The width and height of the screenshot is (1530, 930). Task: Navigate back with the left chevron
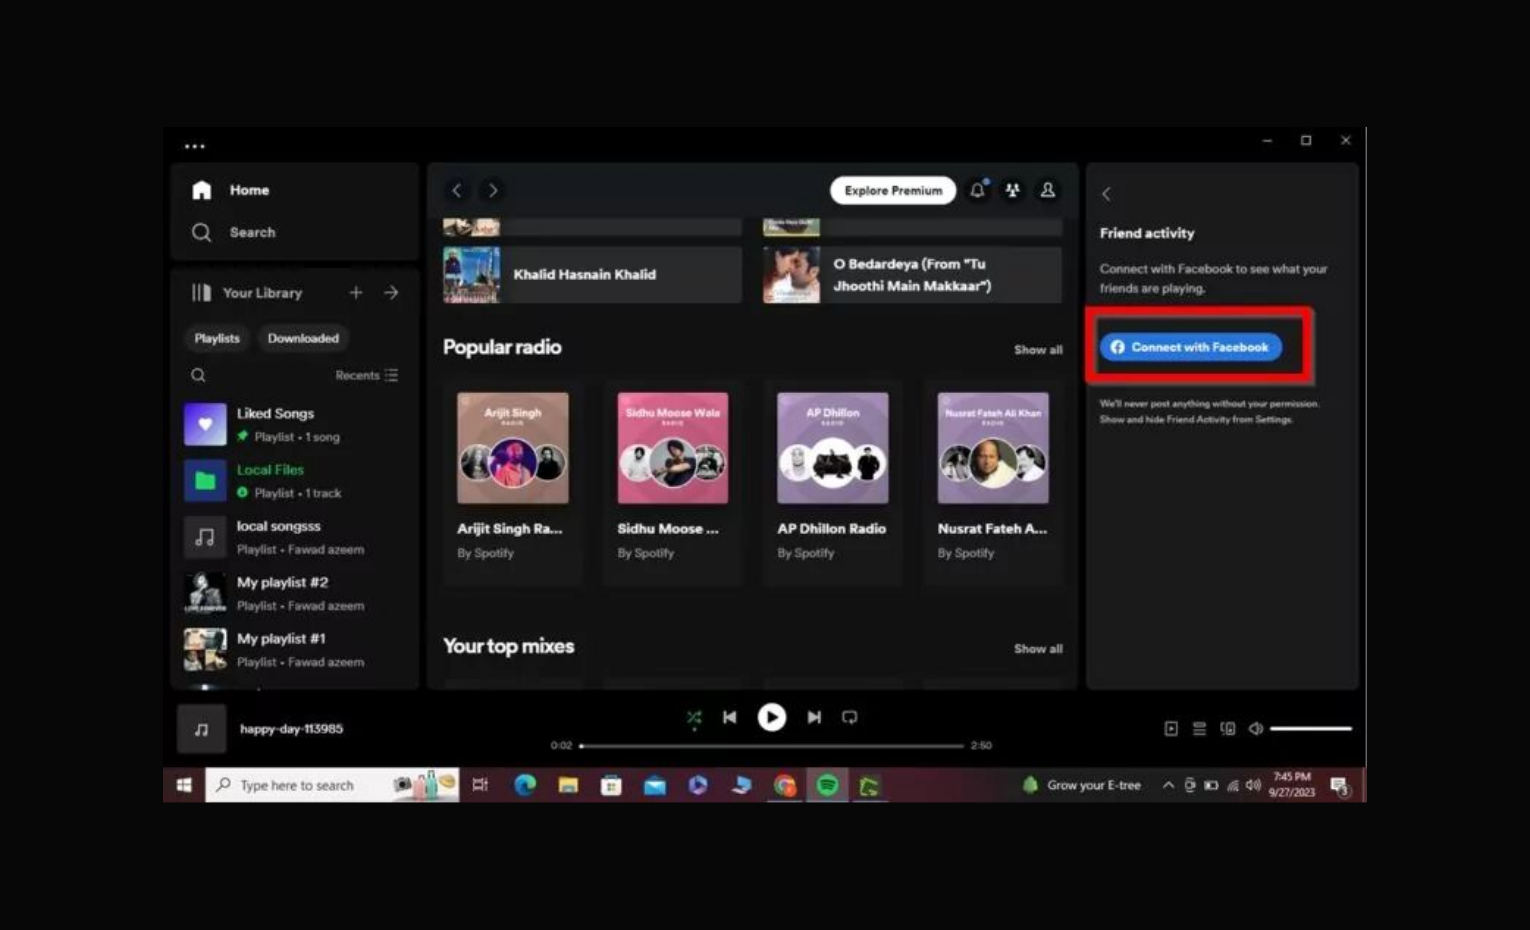coord(457,190)
